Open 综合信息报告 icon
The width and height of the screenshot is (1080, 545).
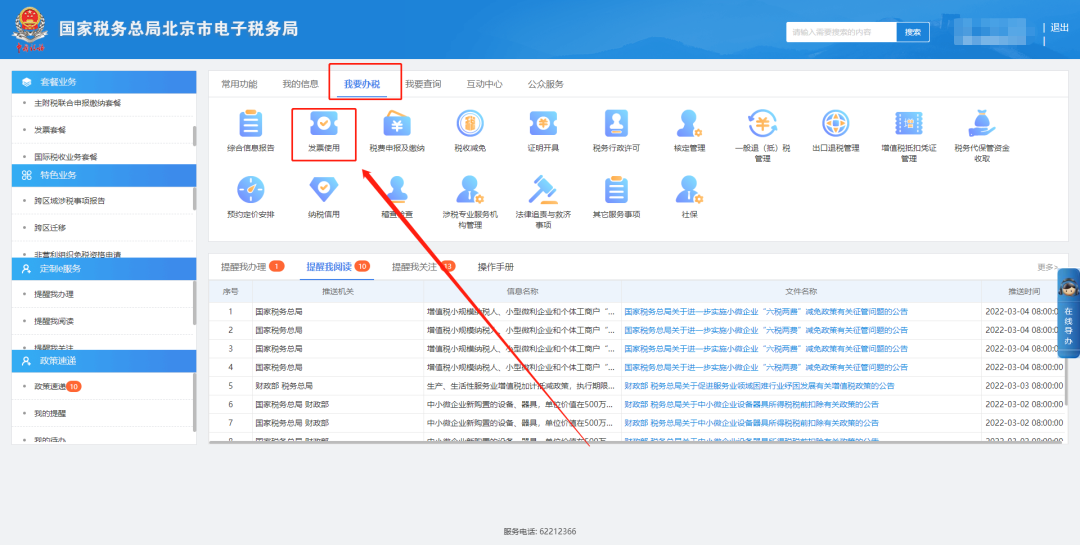point(250,126)
